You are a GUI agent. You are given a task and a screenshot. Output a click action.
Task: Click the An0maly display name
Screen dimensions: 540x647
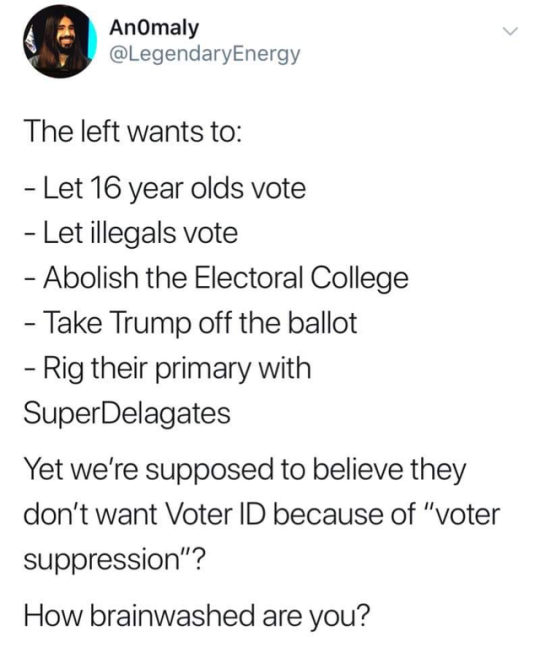[154, 28]
